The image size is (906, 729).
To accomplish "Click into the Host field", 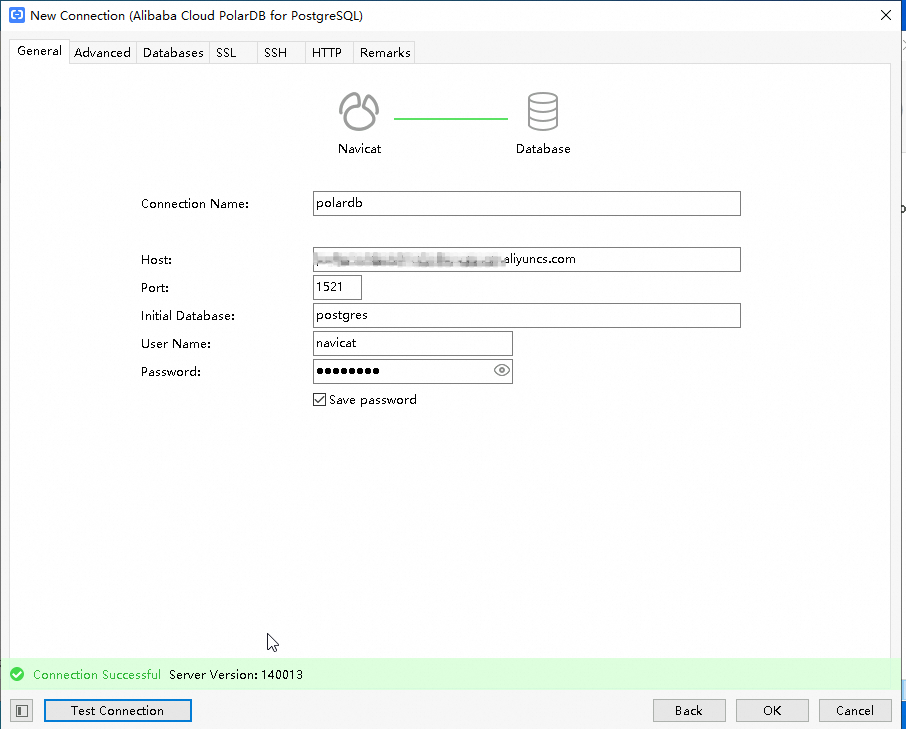I will [x=526, y=259].
